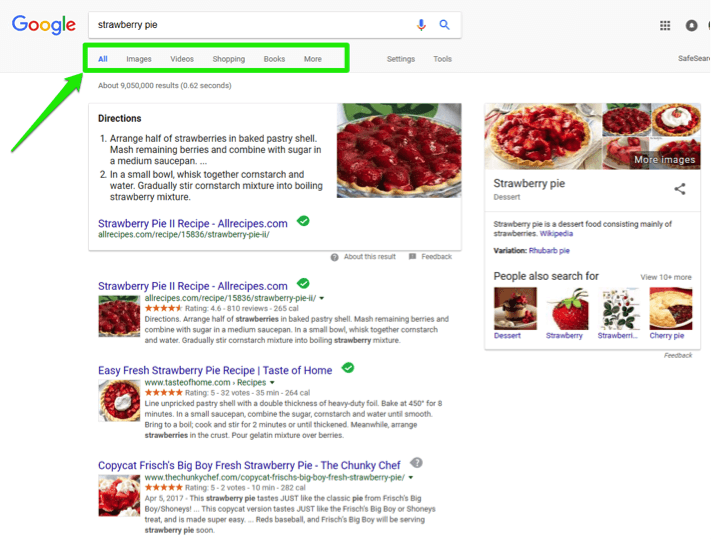Screen dimensions: 711x539
Task: Expand dropdown arrow next to thechunkychef.com URL
Action: [411, 477]
